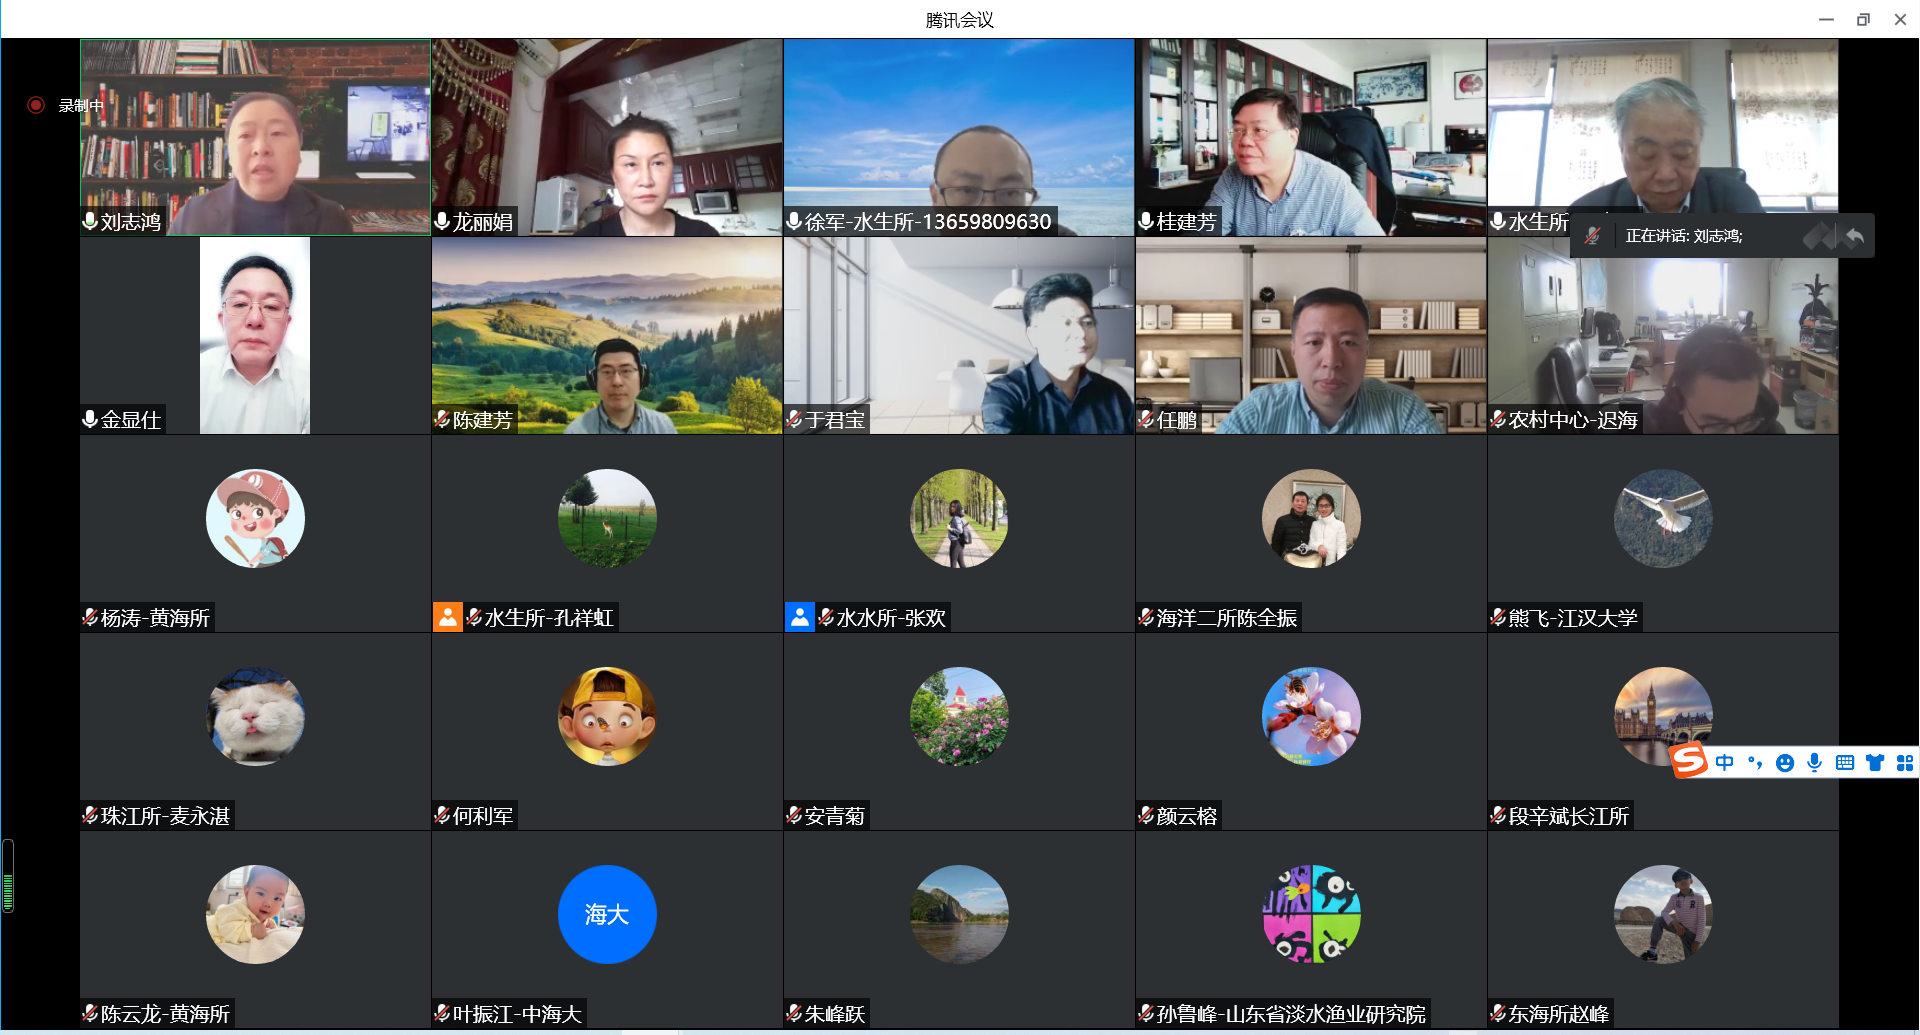Click the red recording indicator icon
The width and height of the screenshot is (1920, 1035).
point(36,105)
